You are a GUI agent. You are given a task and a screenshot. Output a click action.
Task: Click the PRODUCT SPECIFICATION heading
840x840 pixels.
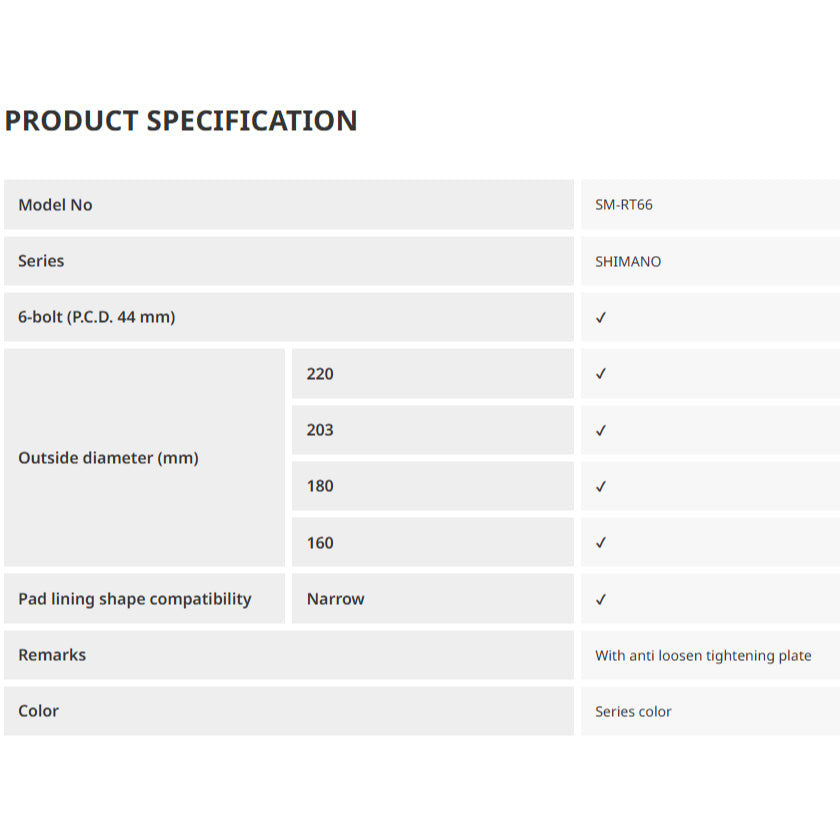coord(181,121)
